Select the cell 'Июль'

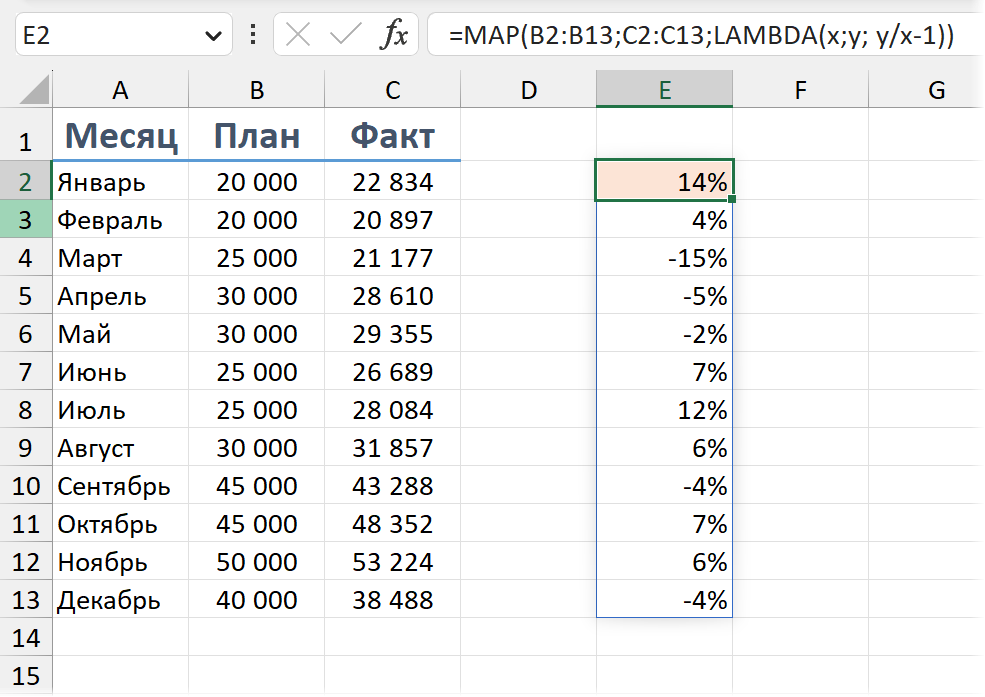point(121,410)
